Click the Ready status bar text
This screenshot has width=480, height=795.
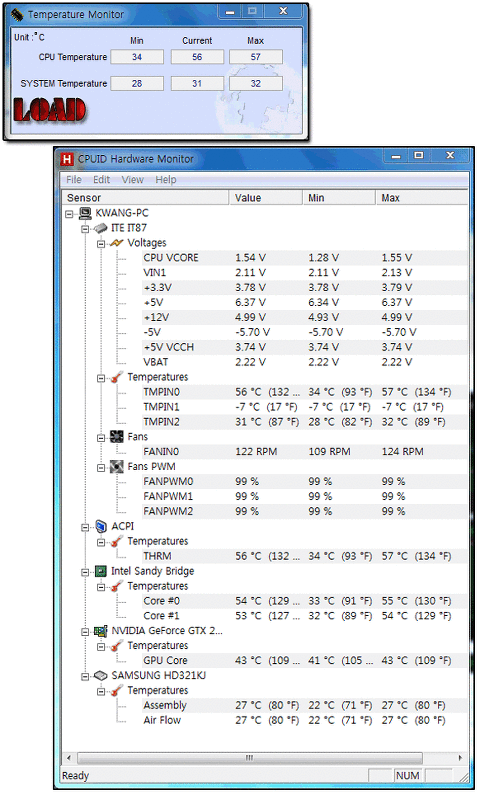[x=75, y=776]
